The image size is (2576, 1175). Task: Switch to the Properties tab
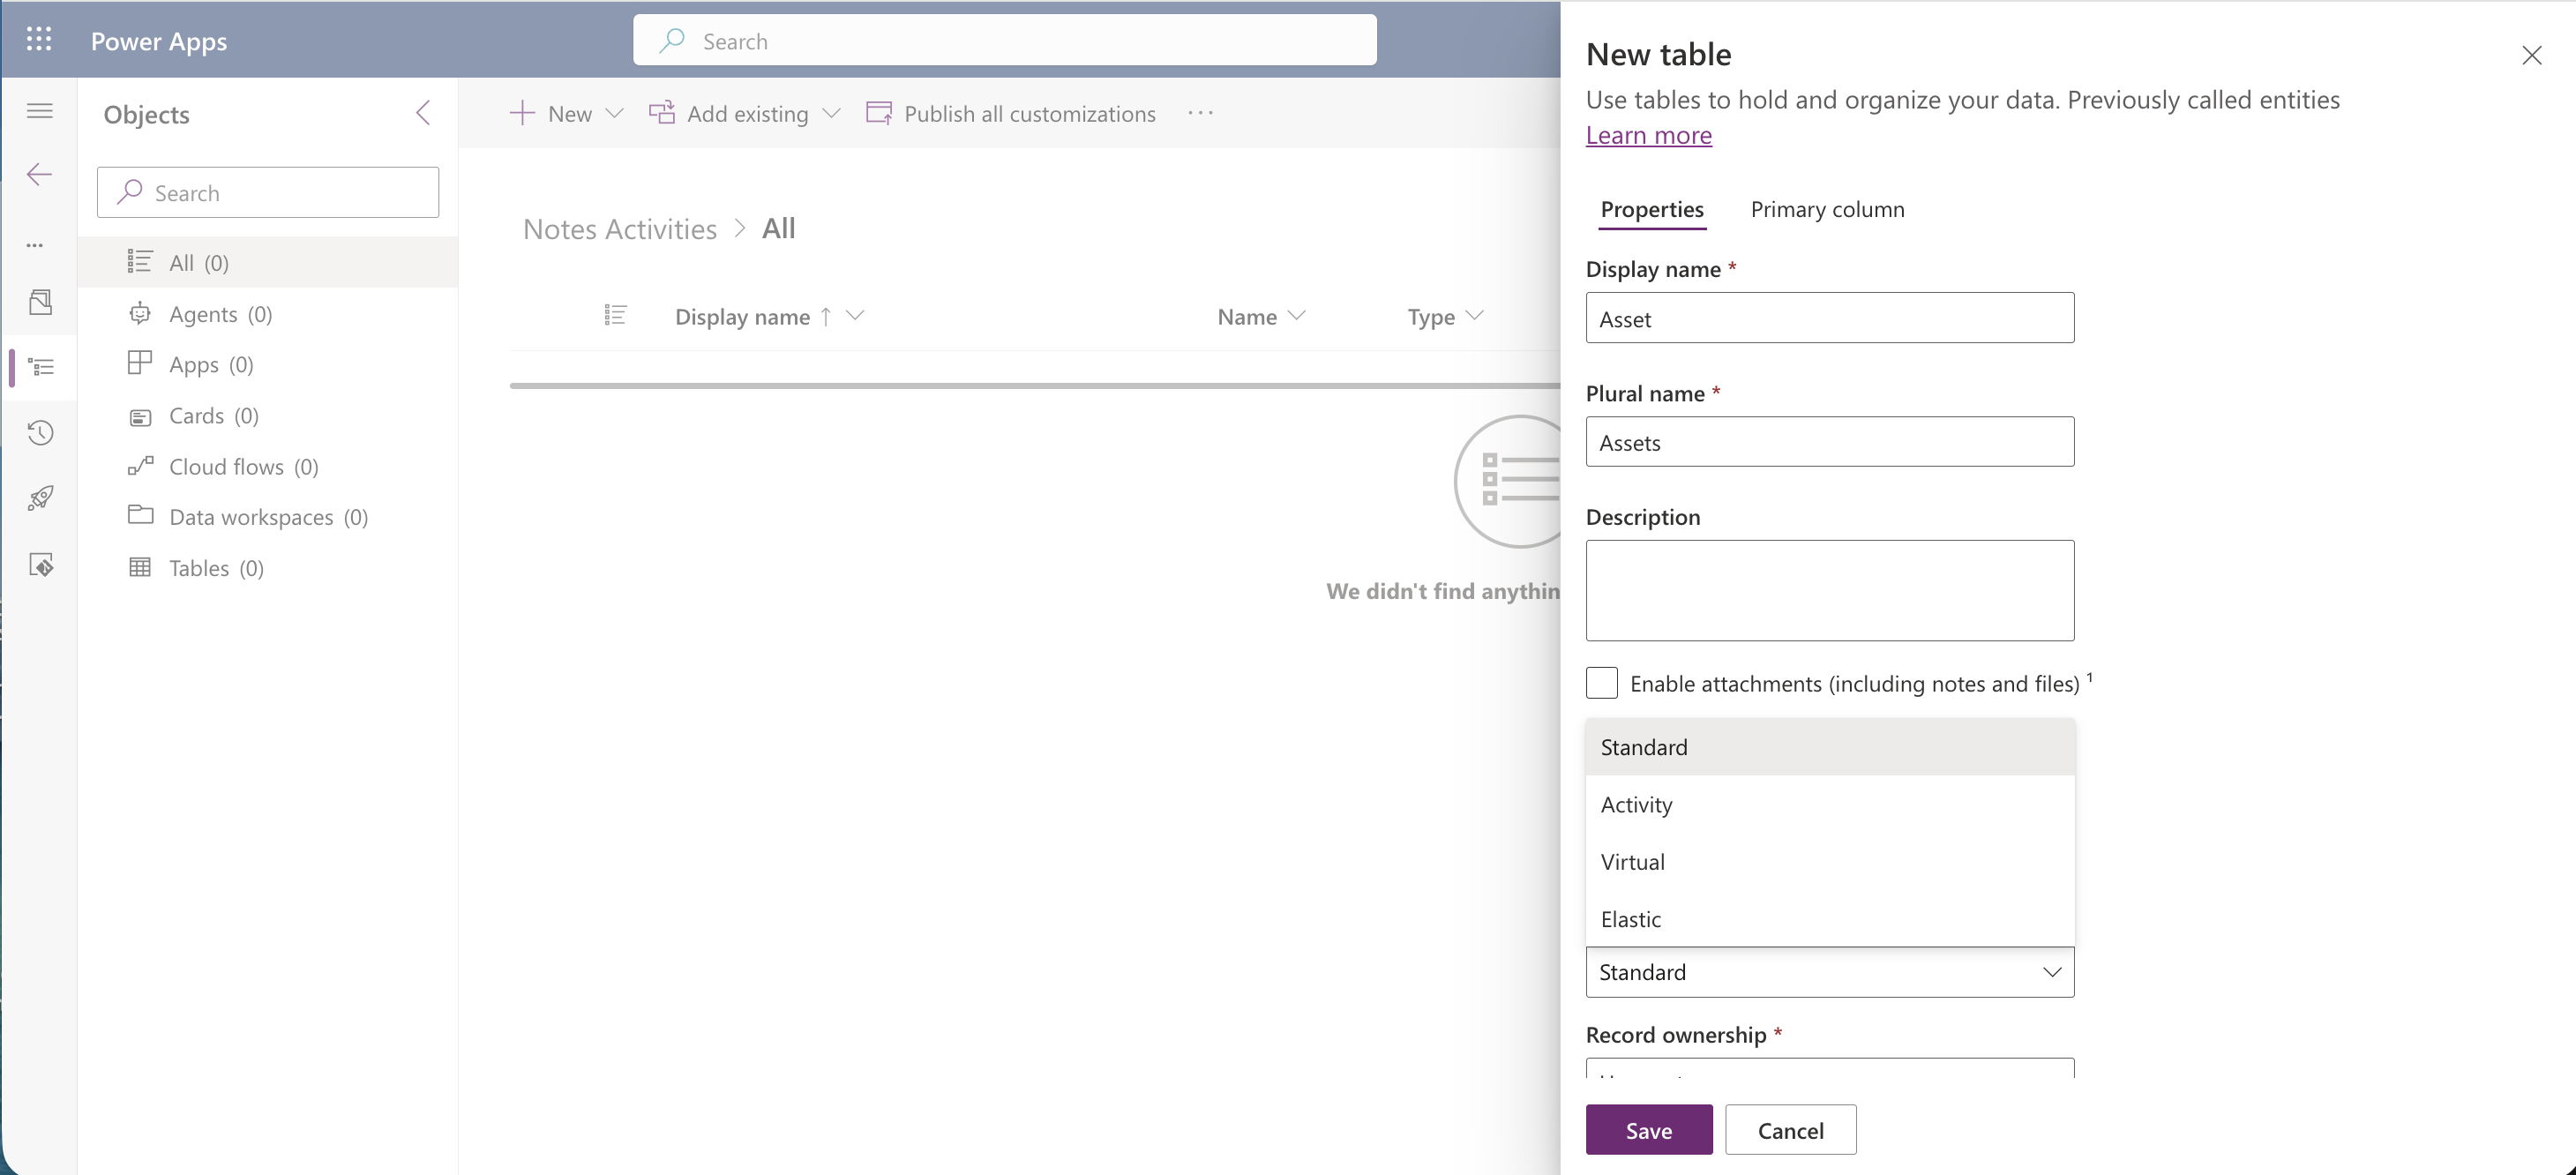(x=1652, y=209)
